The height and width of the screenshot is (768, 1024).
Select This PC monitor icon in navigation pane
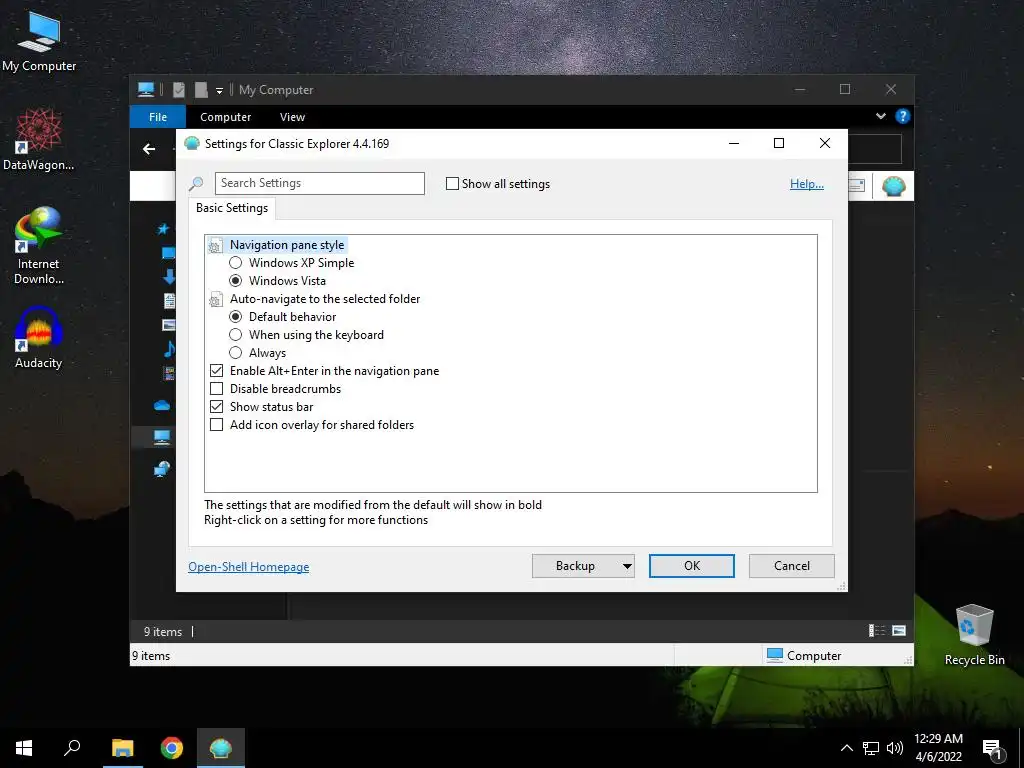(162, 437)
